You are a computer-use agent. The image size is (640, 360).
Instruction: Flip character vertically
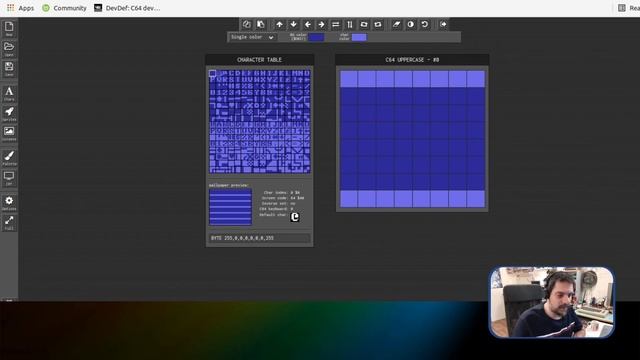(x=350, y=24)
